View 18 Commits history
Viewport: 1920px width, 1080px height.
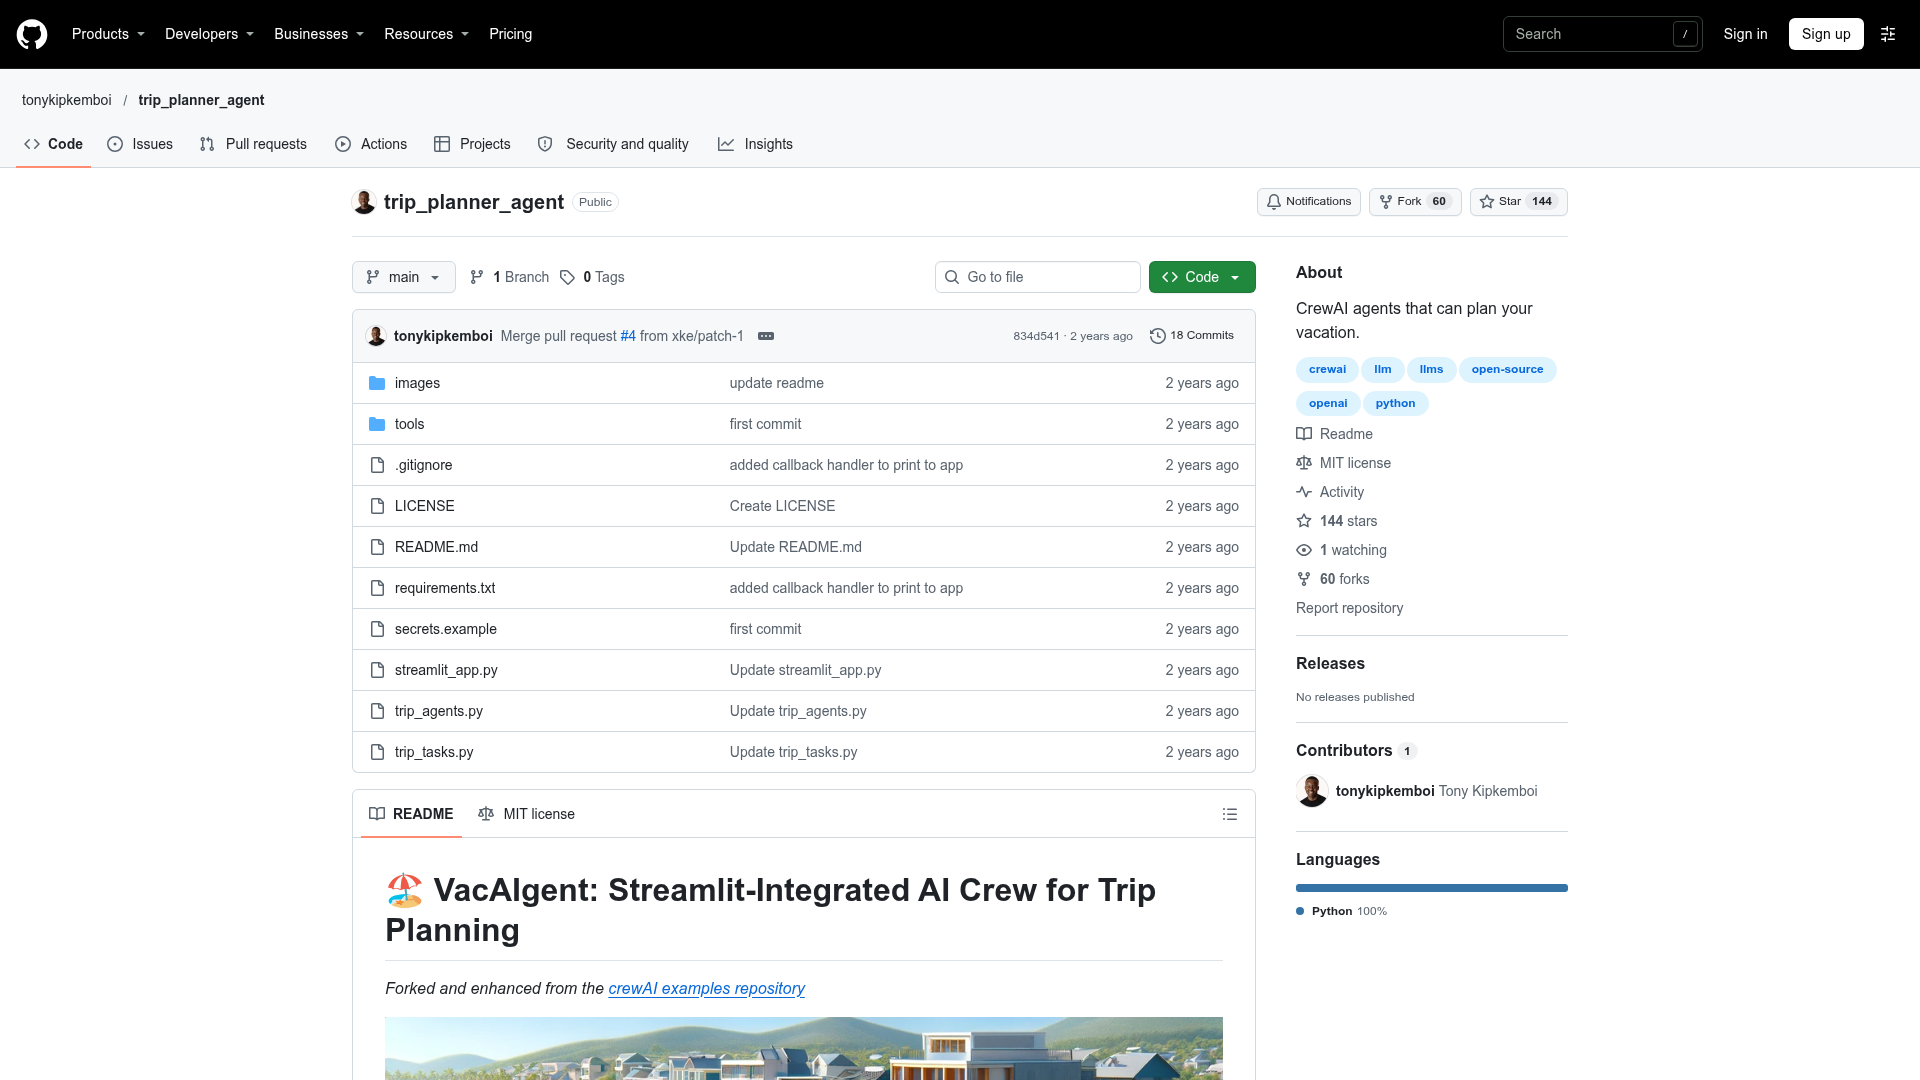click(x=1192, y=336)
